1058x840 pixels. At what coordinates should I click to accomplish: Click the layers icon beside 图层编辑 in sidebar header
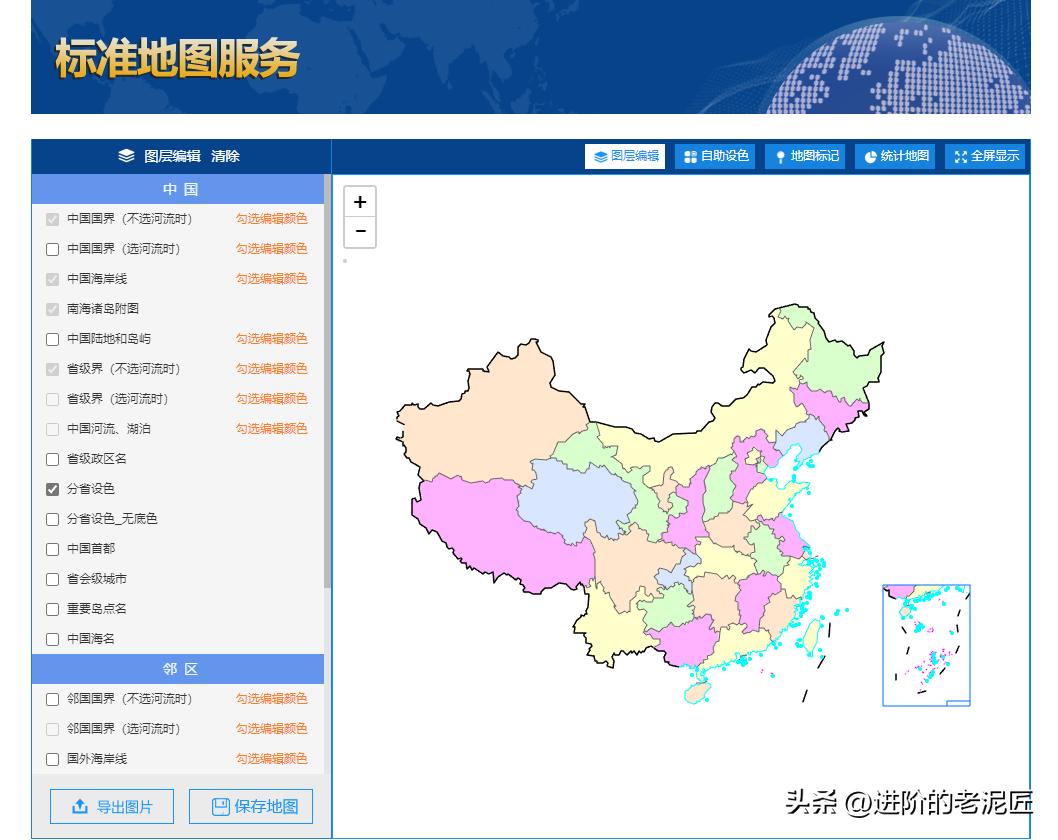pyautogui.click(x=124, y=156)
